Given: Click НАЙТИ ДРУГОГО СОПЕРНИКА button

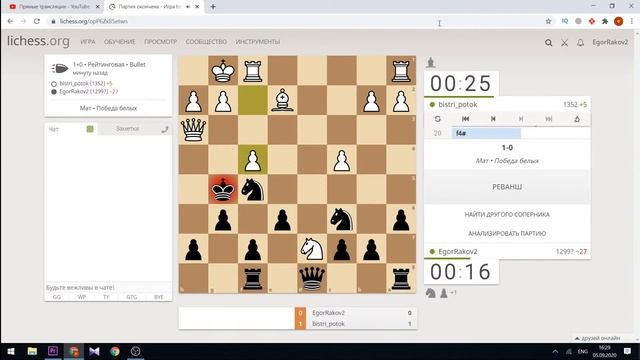Looking at the screenshot, I should click(x=507, y=214).
